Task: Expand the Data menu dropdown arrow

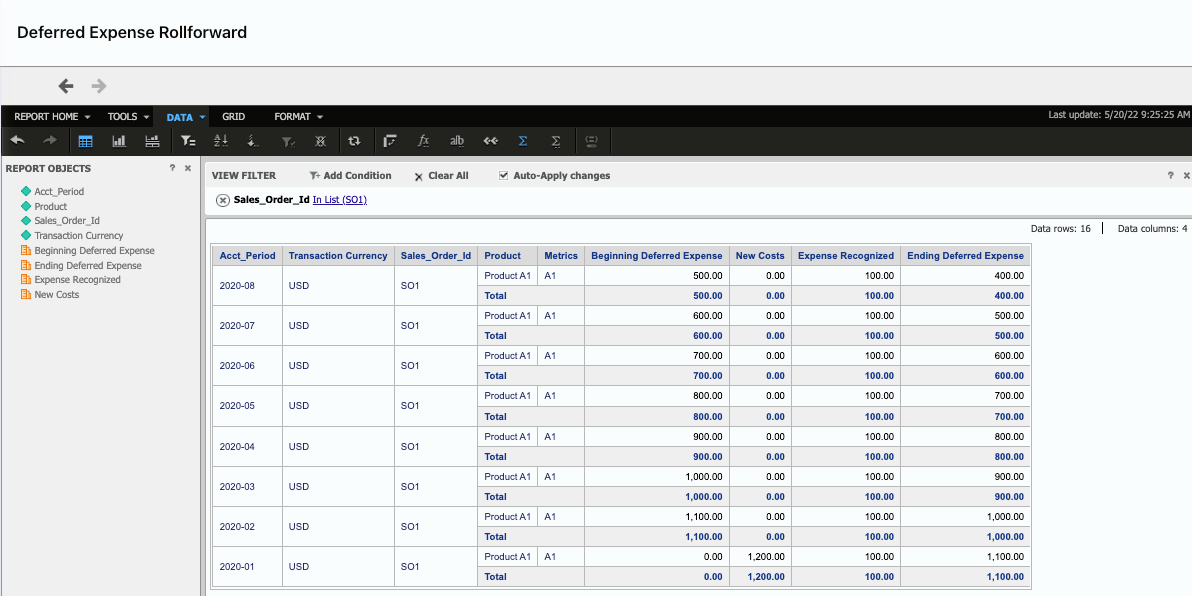Action: click(202, 117)
